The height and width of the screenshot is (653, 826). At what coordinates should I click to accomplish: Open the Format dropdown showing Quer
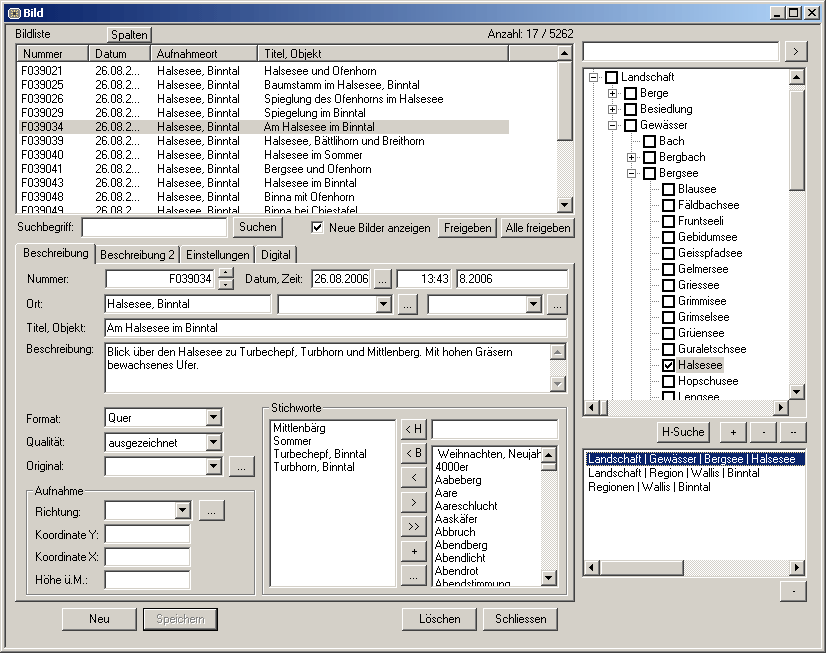point(214,418)
